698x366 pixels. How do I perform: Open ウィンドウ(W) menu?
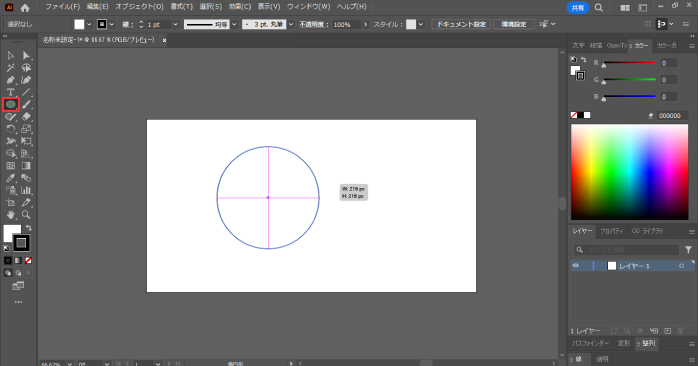(308, 7)
